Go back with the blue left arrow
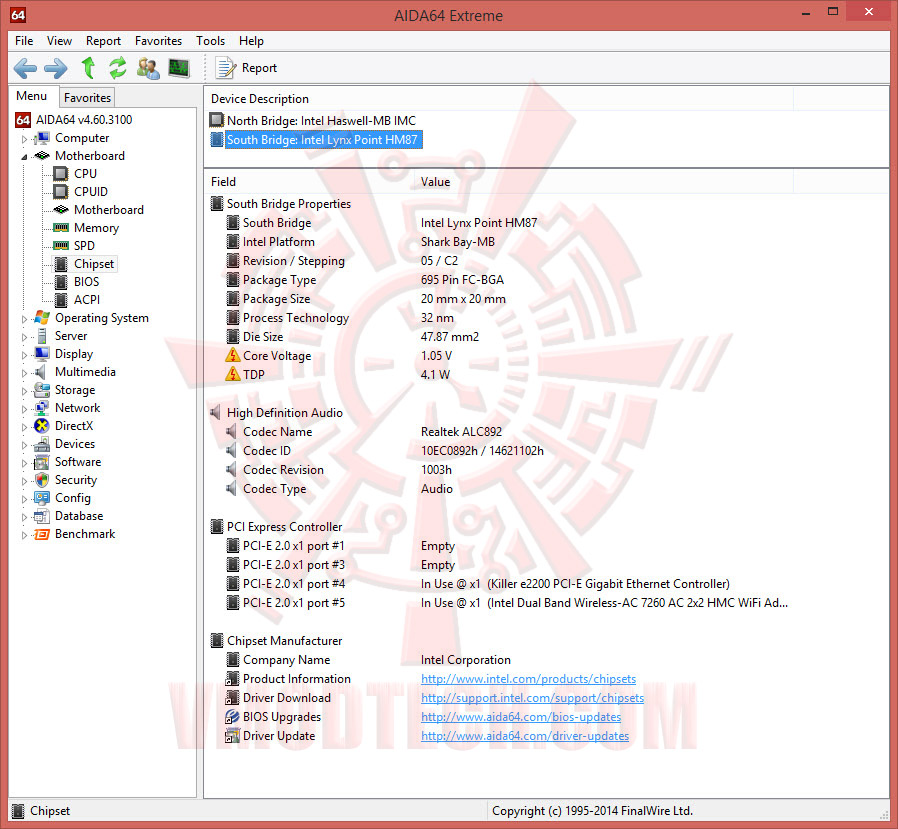The width and height of the screenshot is (898, 829). point(25,68)
